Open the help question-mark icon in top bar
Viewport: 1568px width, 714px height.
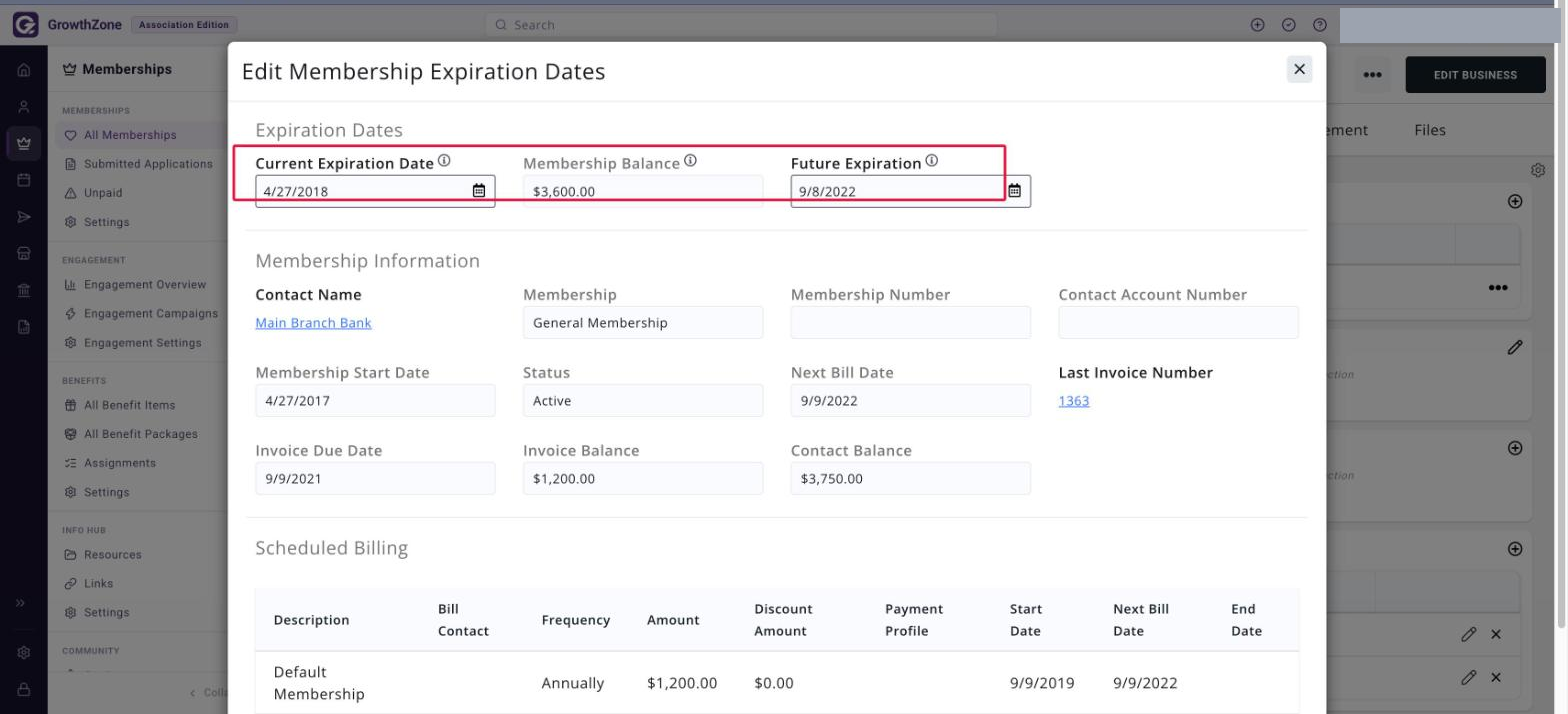click(1320, 25)
